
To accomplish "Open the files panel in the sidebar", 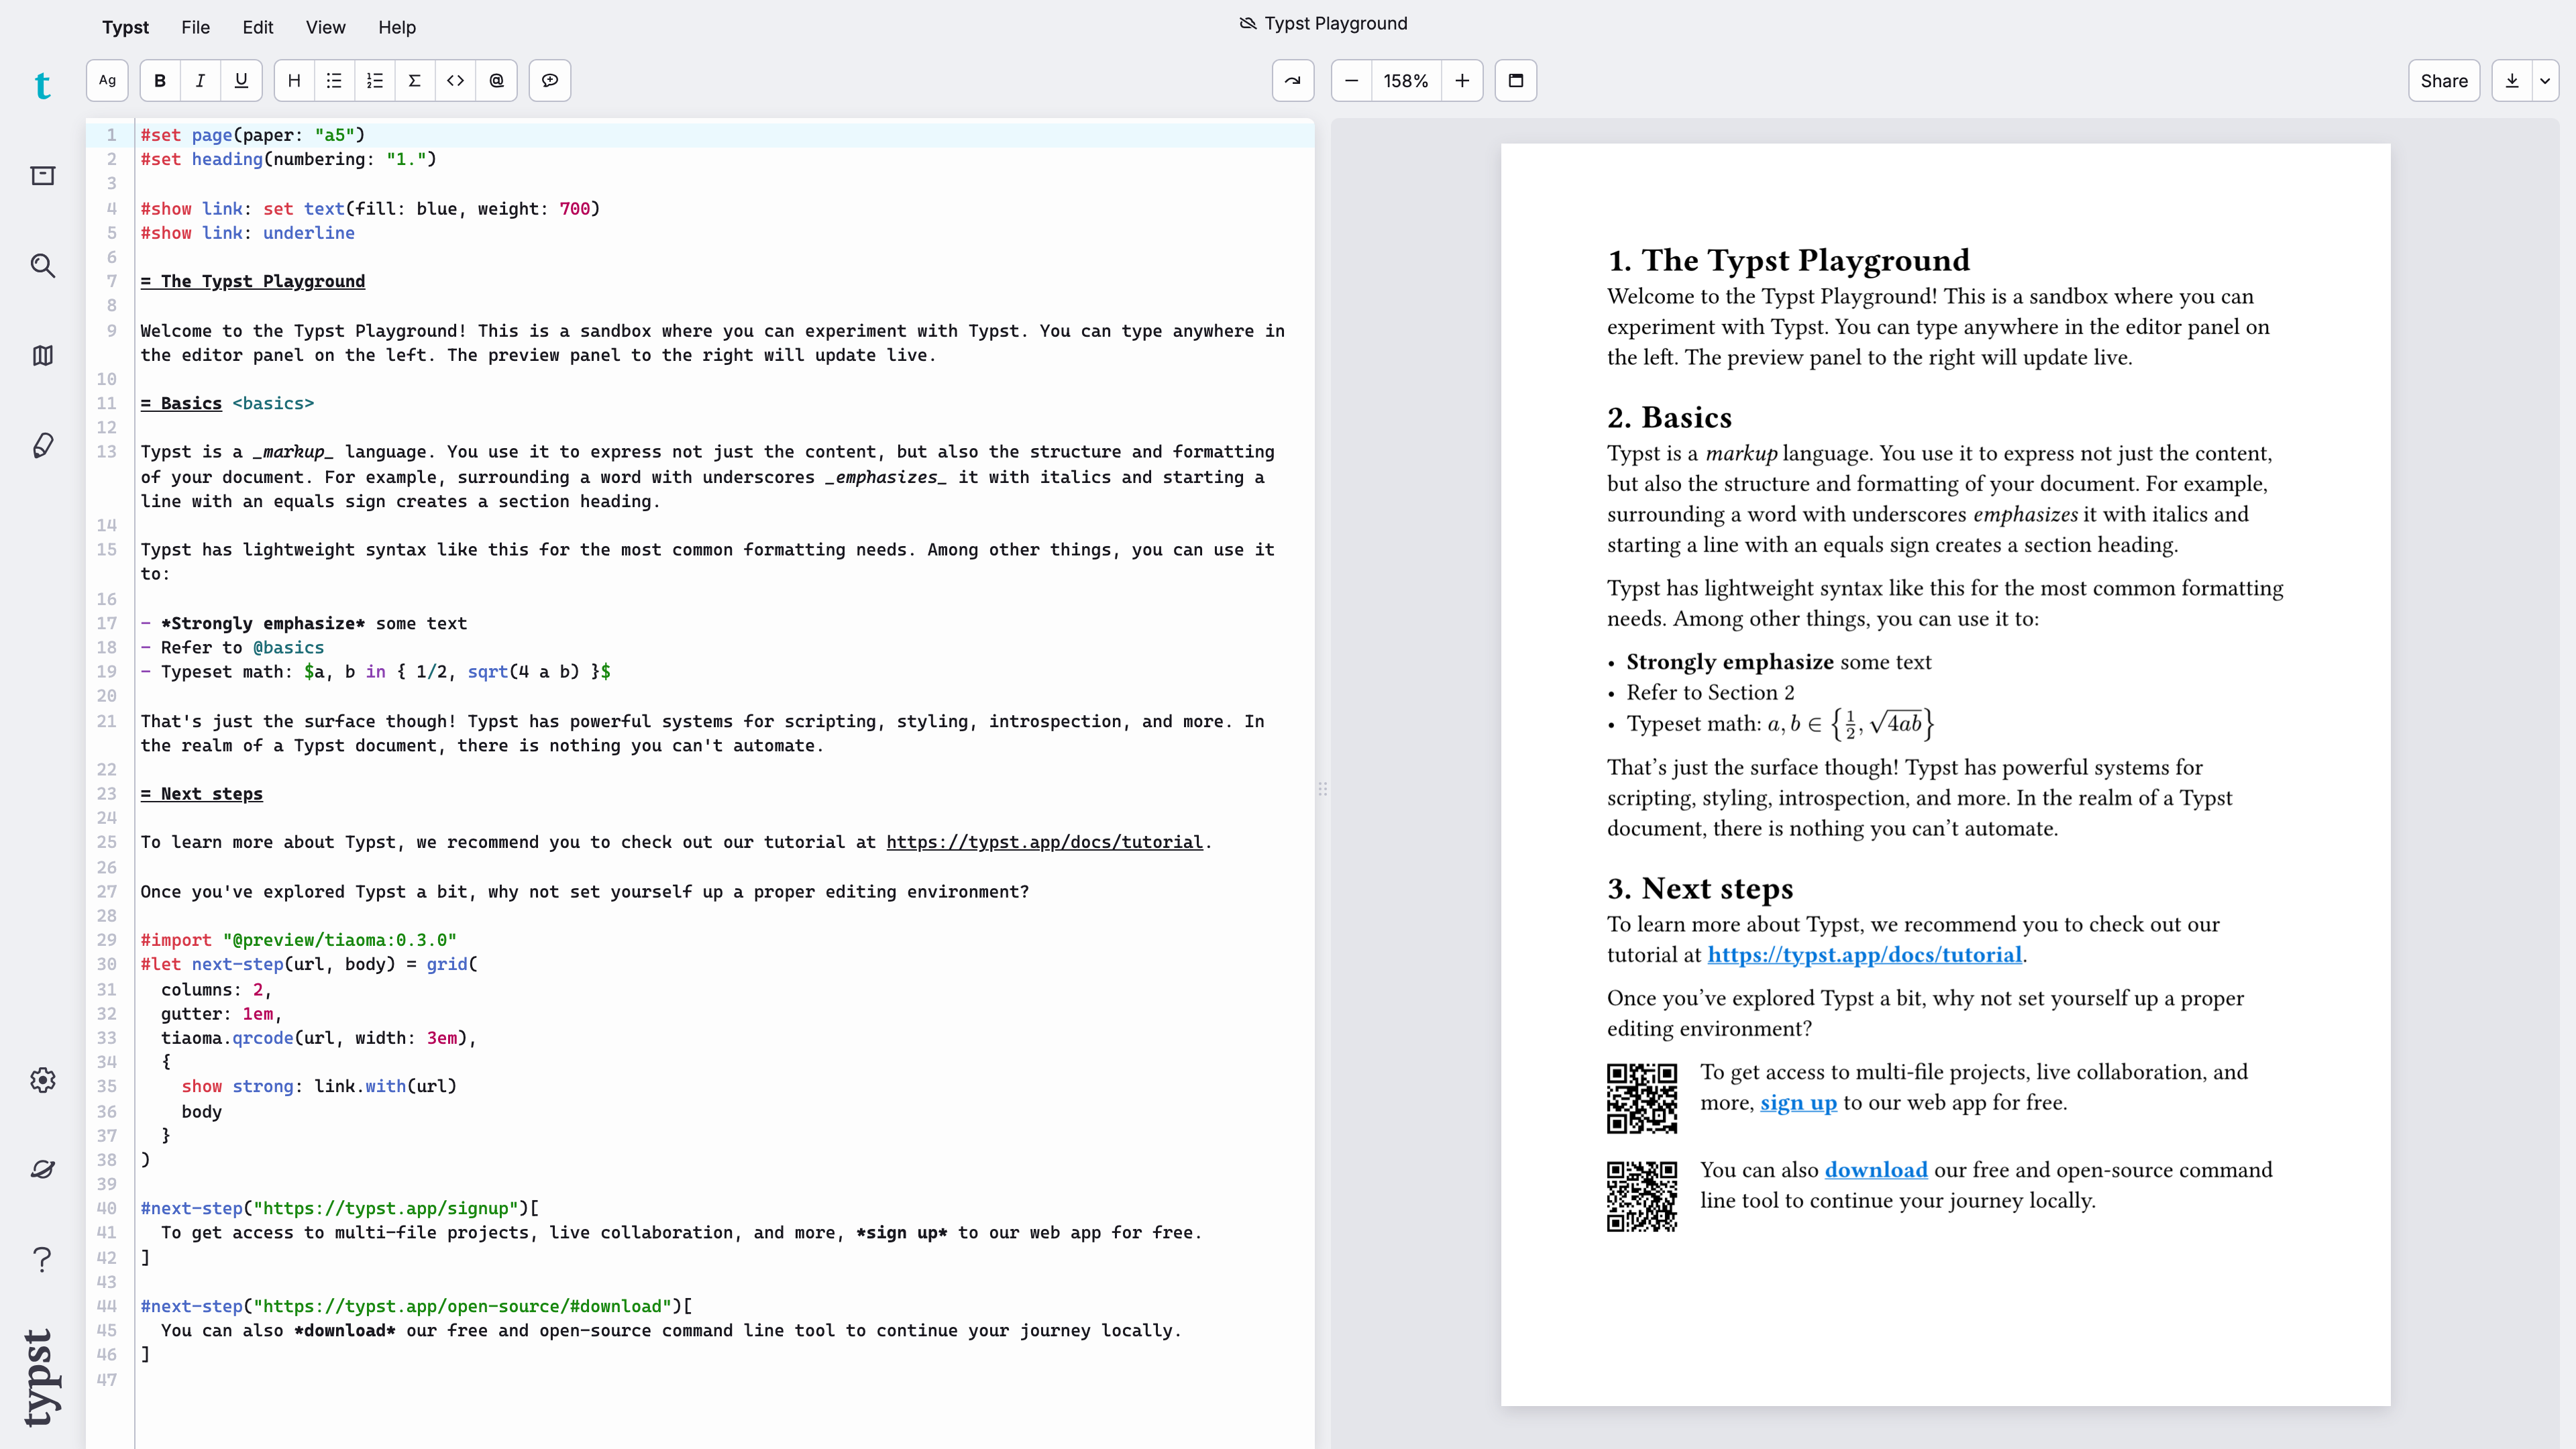I will (x=42, y=176).
